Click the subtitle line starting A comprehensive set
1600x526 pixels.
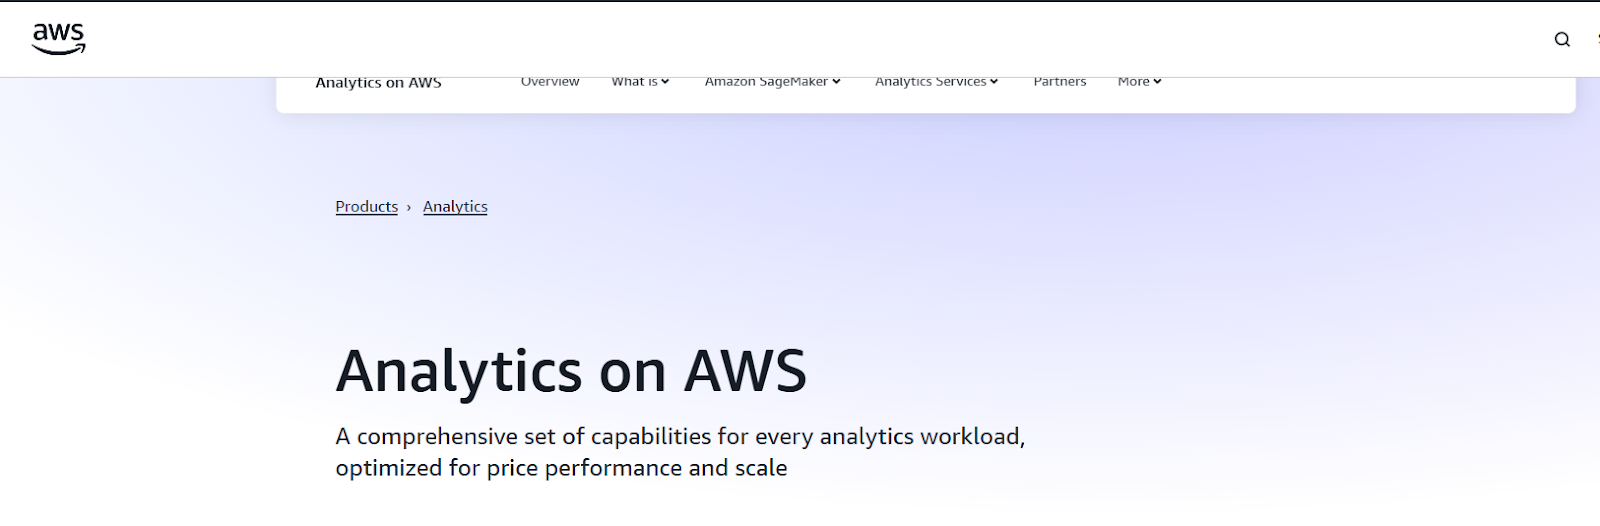click(680, 437)
